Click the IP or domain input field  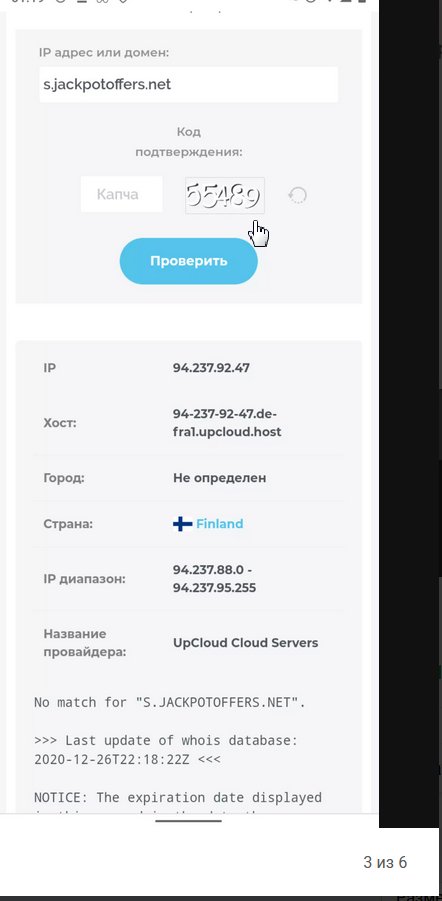click(189, 84)
